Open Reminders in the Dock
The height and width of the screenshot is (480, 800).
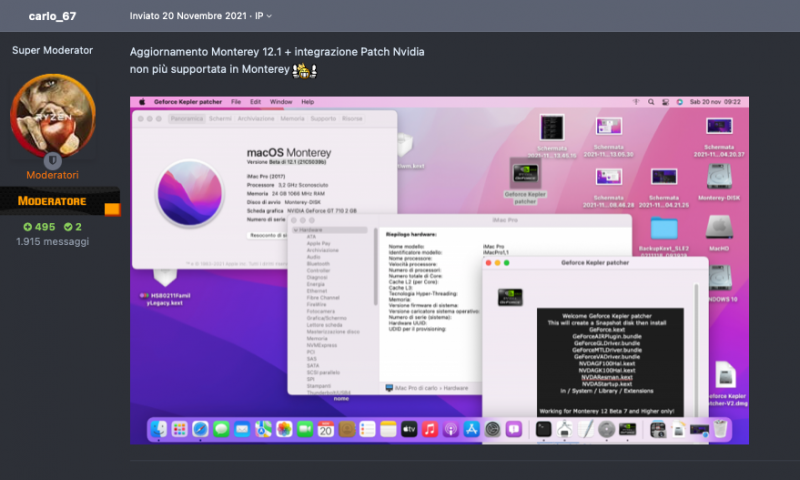[x=367, y=430]
